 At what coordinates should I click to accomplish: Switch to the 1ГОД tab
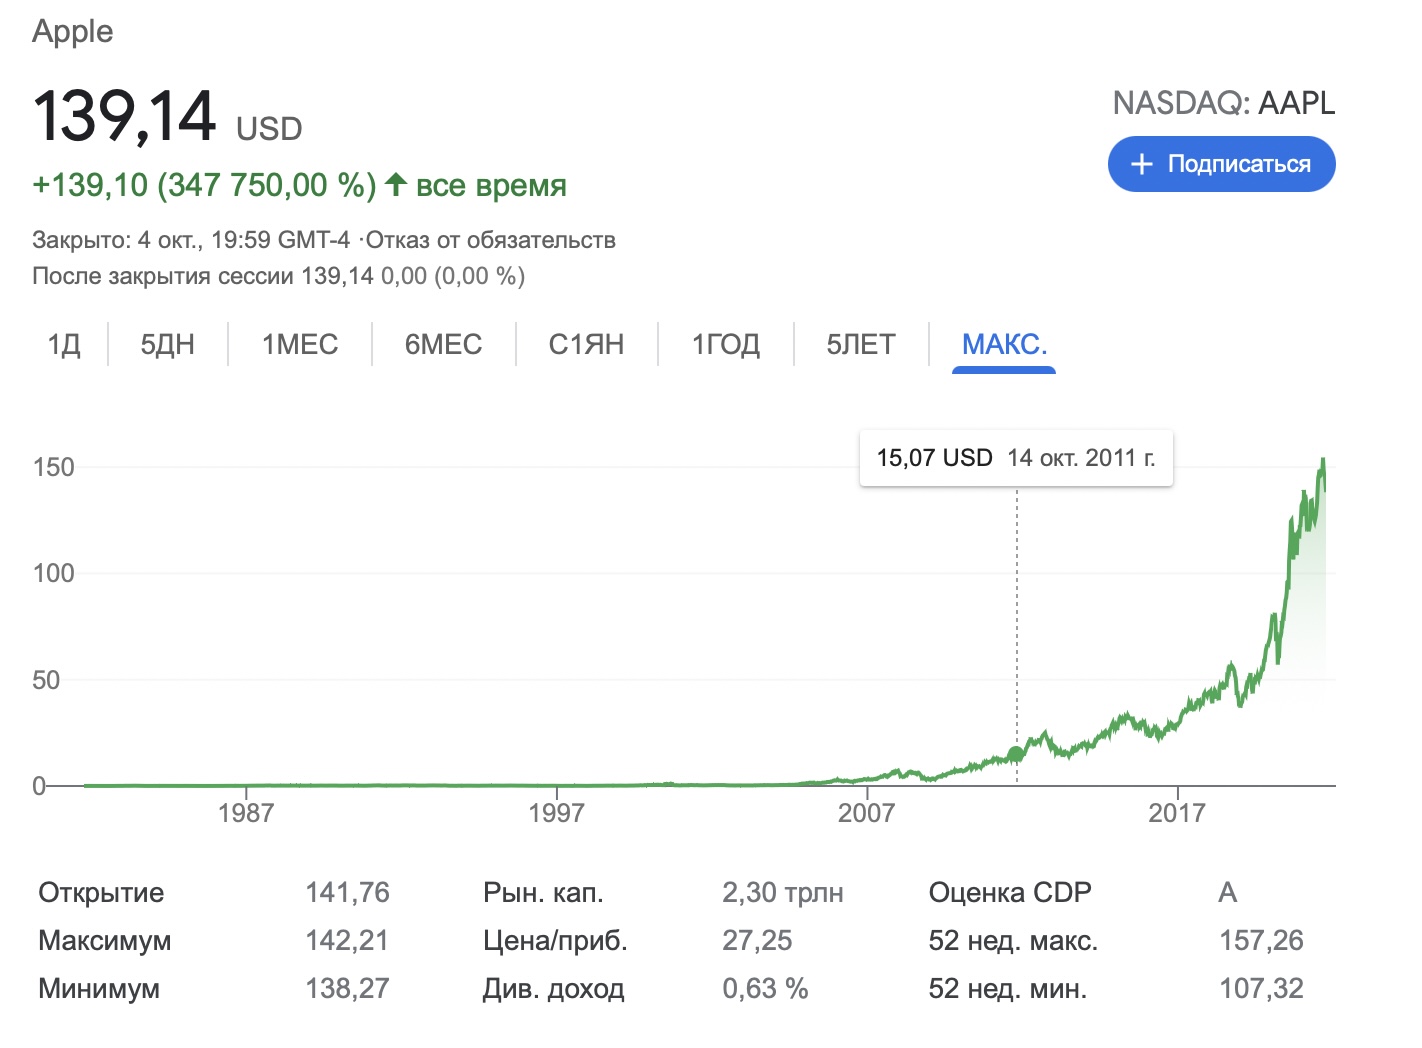(726, 345)
